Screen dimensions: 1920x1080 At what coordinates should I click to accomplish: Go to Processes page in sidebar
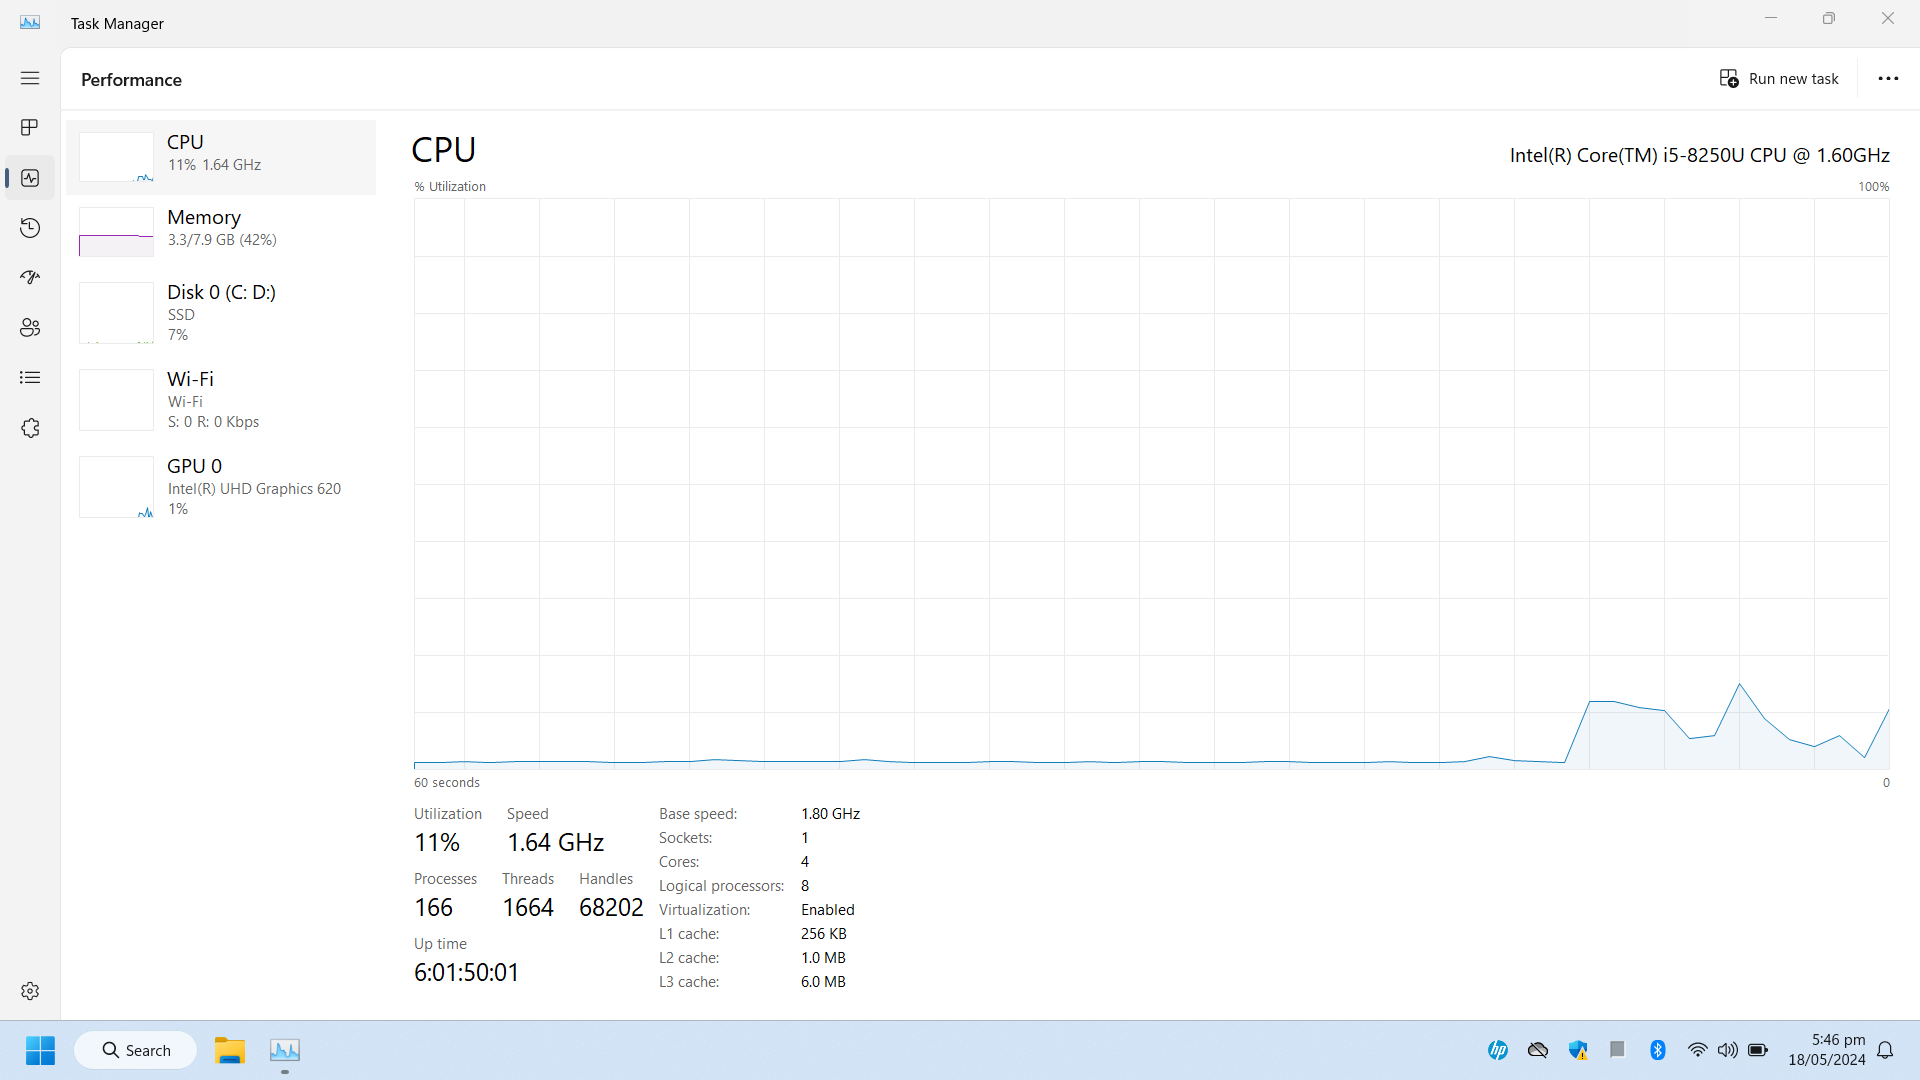pyautogui.click(x=30, y=128)
